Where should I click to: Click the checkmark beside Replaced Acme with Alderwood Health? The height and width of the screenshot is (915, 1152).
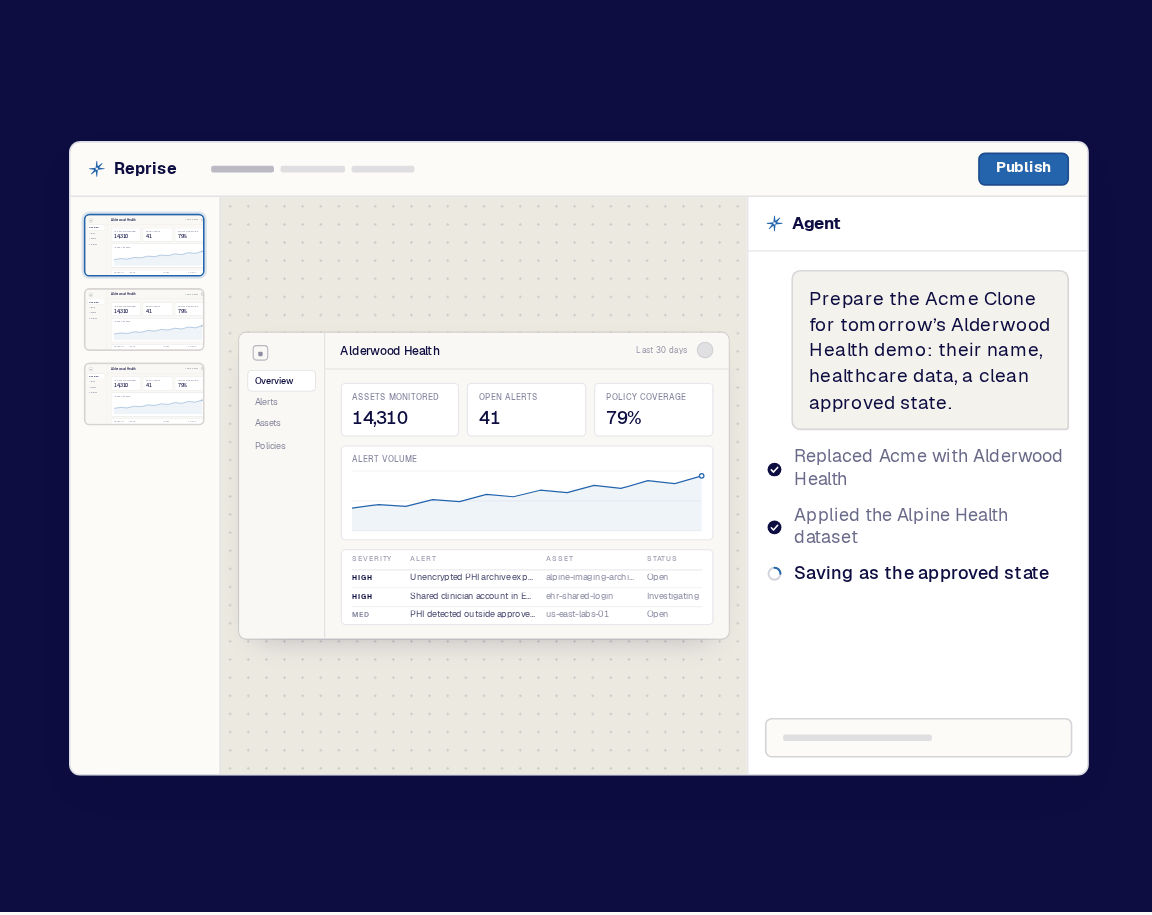(x=774, y=470)
